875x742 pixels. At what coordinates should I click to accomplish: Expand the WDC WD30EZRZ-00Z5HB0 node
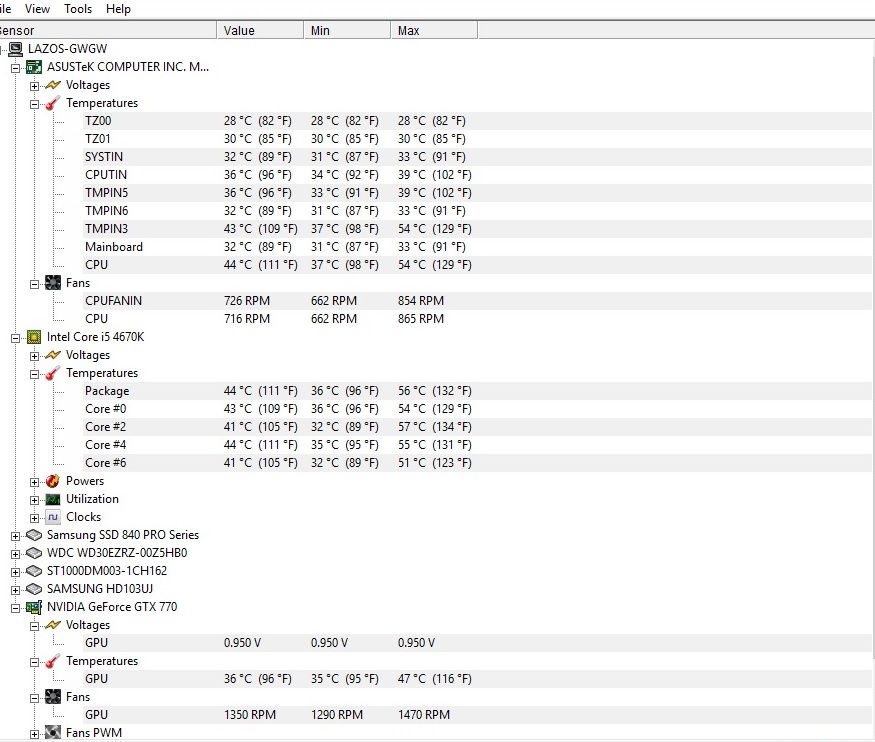coord(16,554)
